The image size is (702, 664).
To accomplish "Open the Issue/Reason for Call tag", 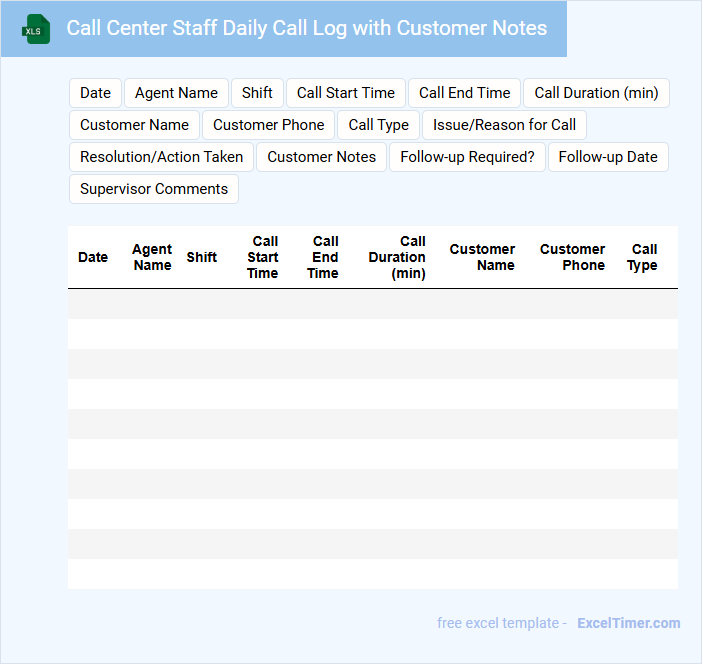I will [x=504, y=125].
